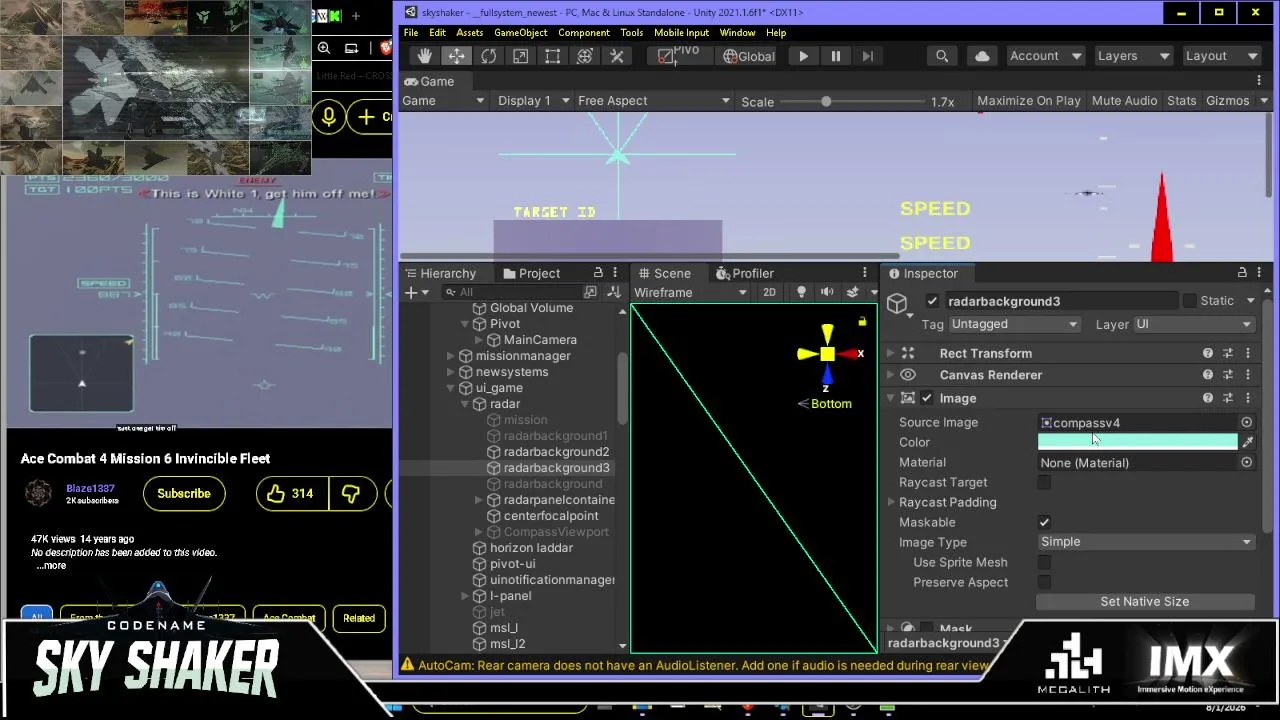This screenshot has width=1280, height=720.
Task: Pick Source Image object selector
Action: pos(1246,423)
